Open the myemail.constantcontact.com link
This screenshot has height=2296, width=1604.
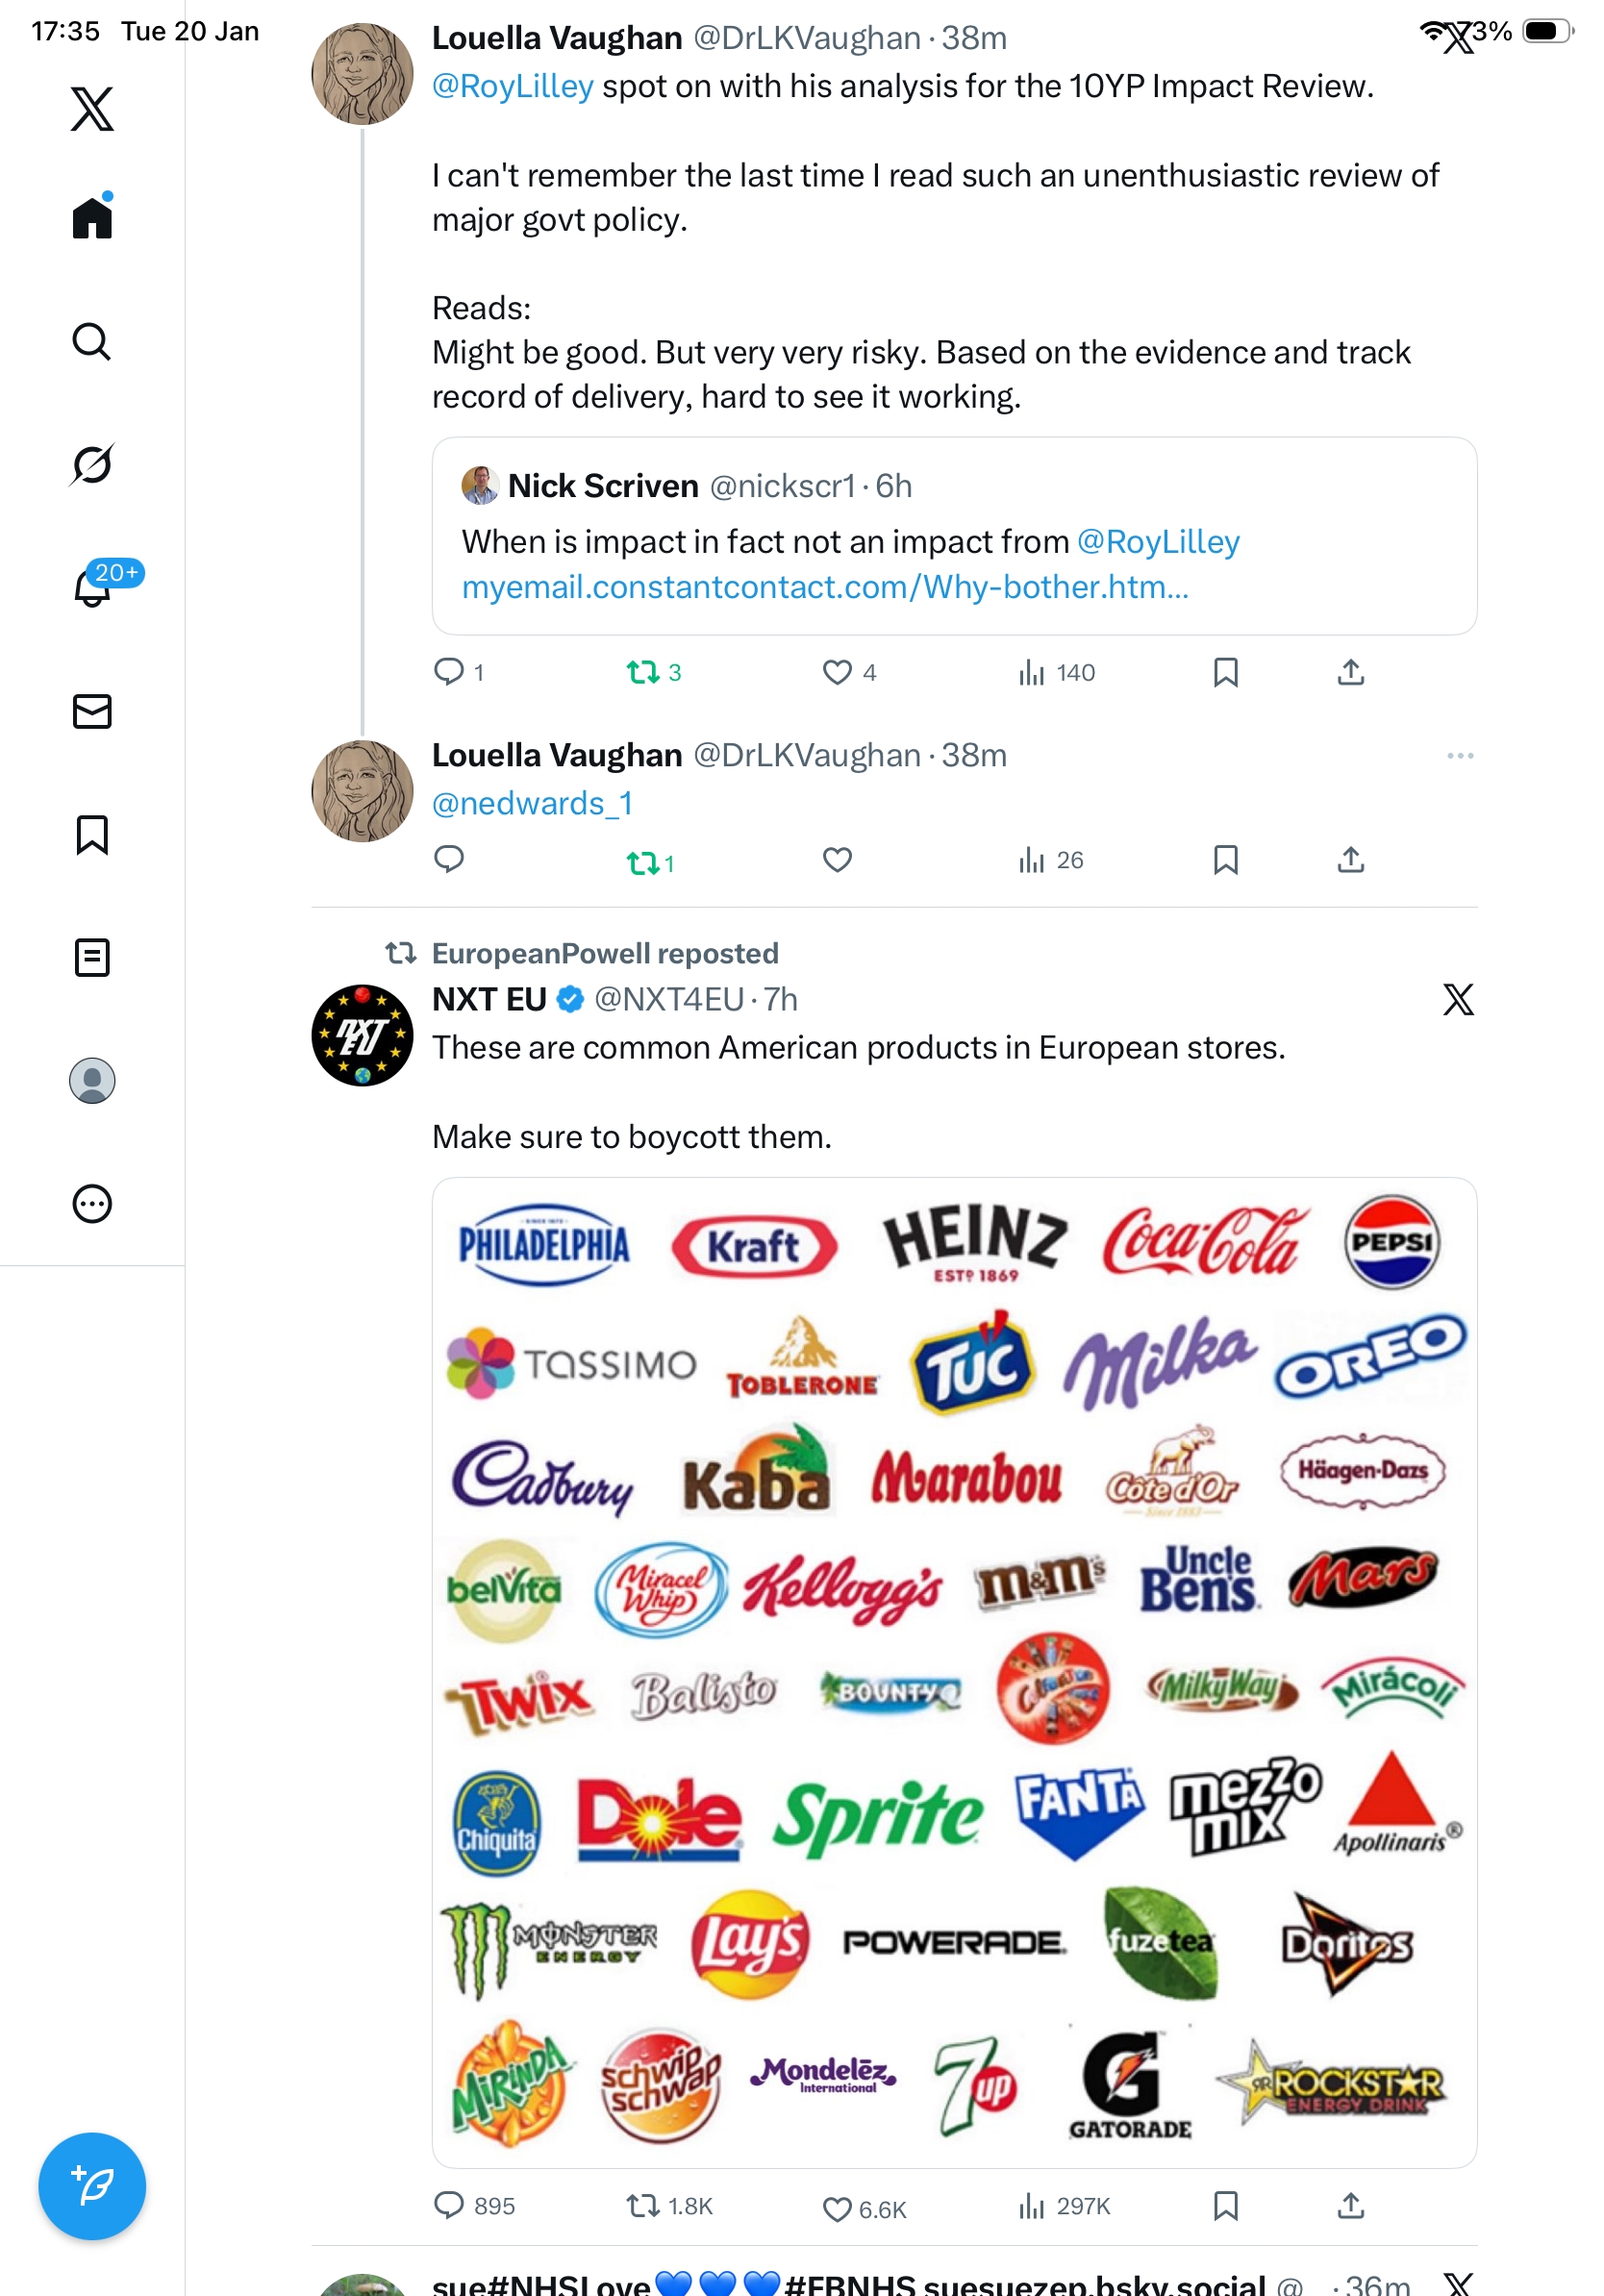(824, 587)
